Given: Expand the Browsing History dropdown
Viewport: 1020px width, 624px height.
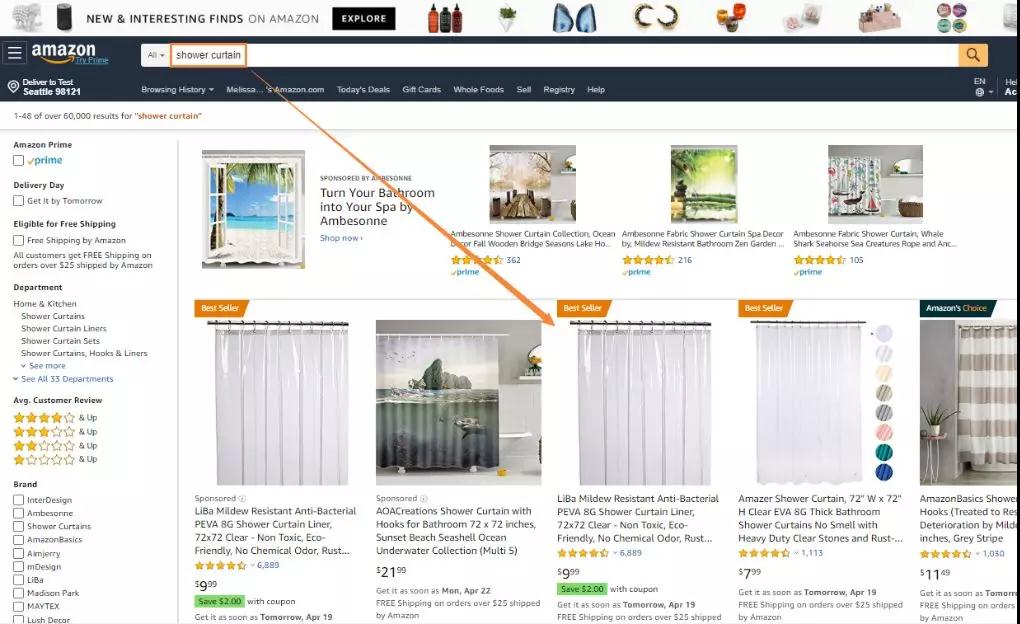Looking at the screenshot, I should point(177,90).
